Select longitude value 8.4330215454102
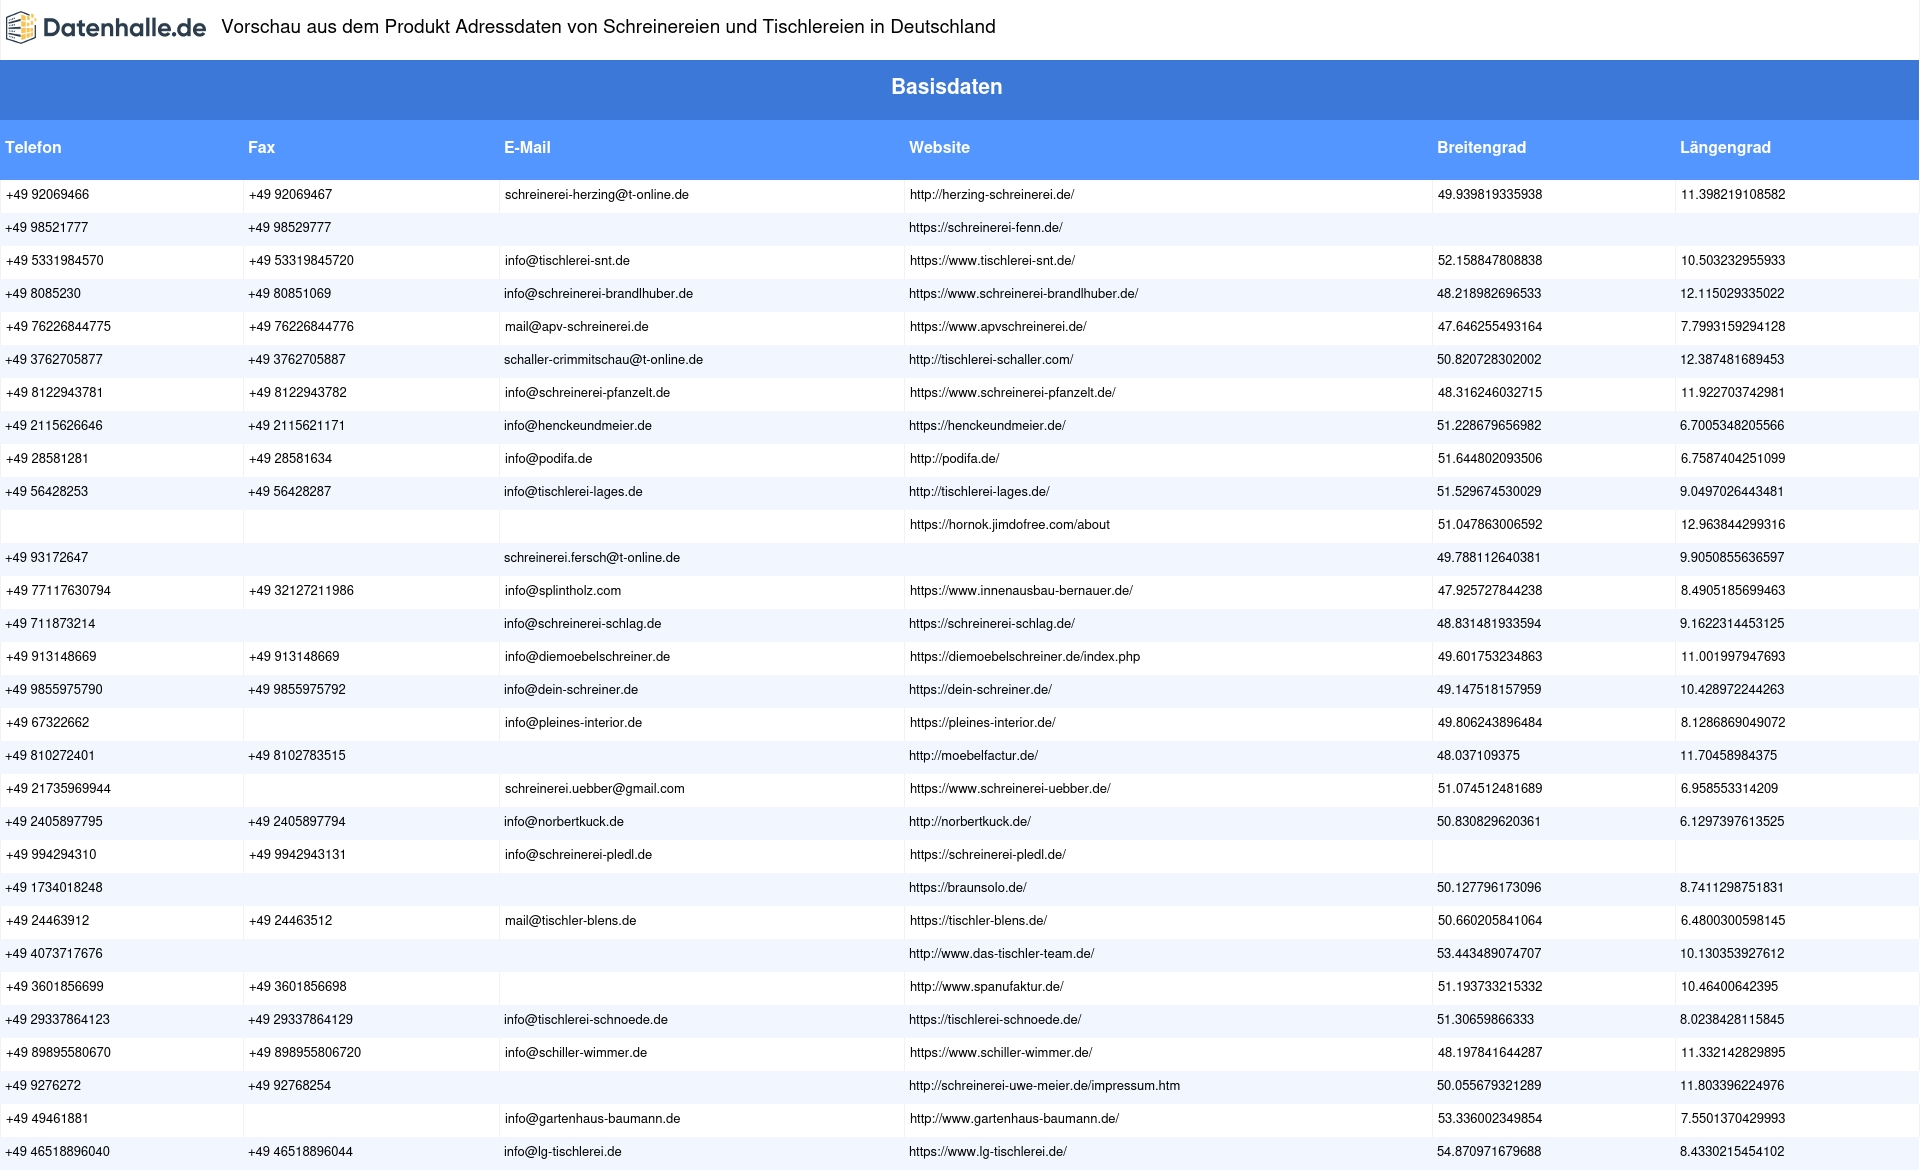Viewport: 1920px width, 1170px height. tap(1732, 1152)
